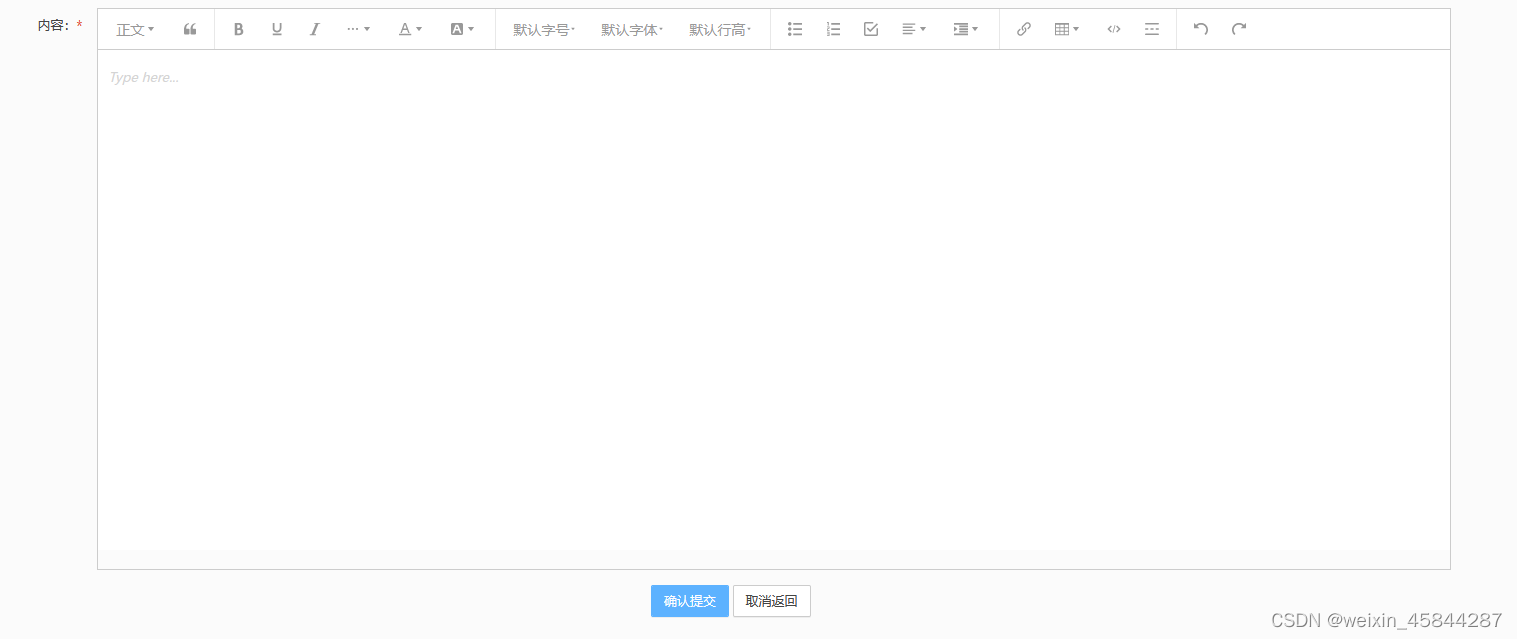Image resolution: width=1517 pixels, height=639 pixels.
Task: Insert a hyperlink
Action: pyautogui.click(x=1023, y=29)
